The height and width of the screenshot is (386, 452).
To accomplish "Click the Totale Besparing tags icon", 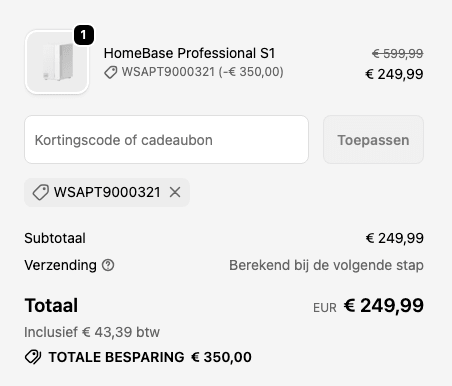I will coord(33,357).
